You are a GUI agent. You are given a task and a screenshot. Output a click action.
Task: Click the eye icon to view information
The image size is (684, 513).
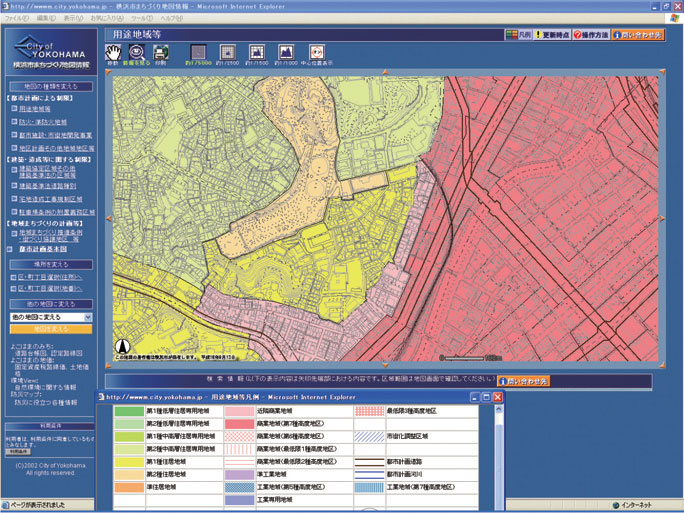tap(136, 51)
